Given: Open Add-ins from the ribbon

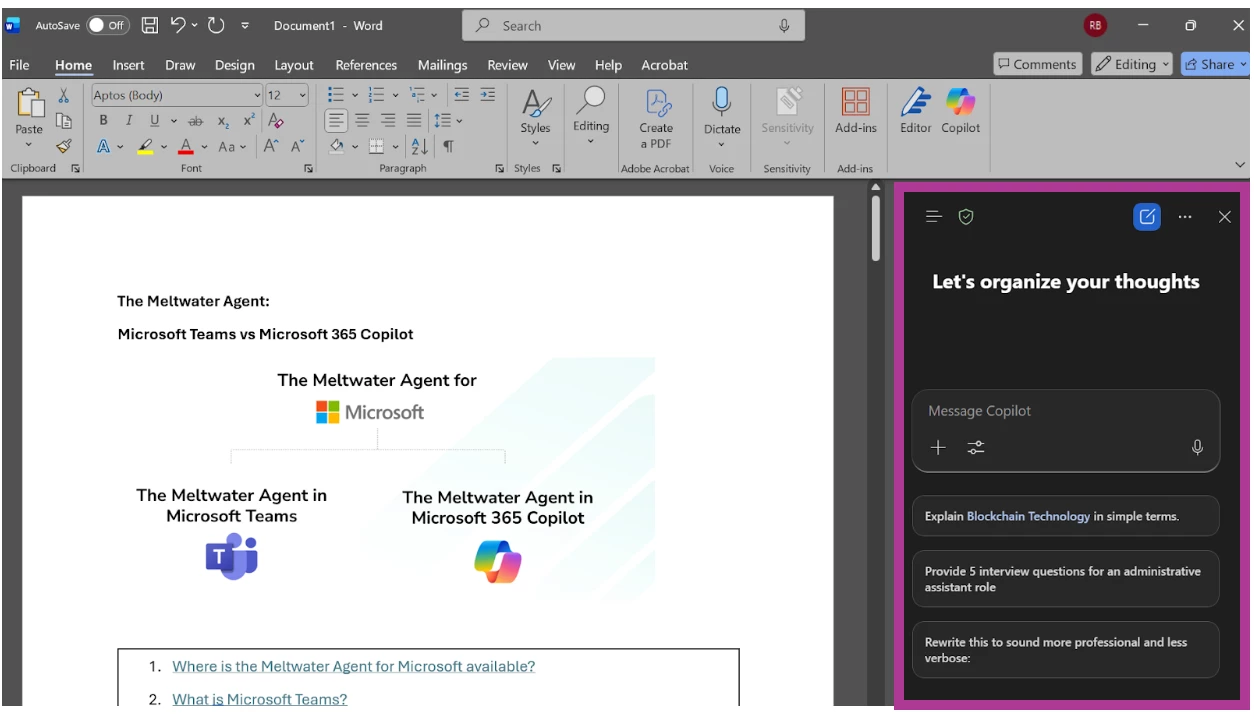Looking at the screenshot, I should 856,111.
